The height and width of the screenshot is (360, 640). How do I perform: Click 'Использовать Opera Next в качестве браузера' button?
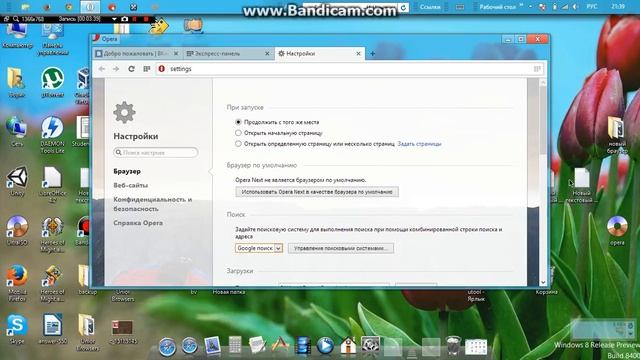coord(317,192)
